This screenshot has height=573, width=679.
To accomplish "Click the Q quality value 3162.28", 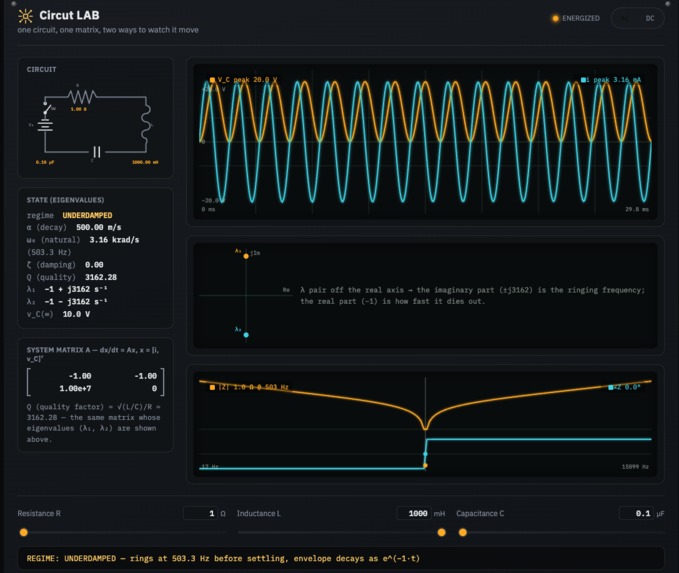I will 101,277.
